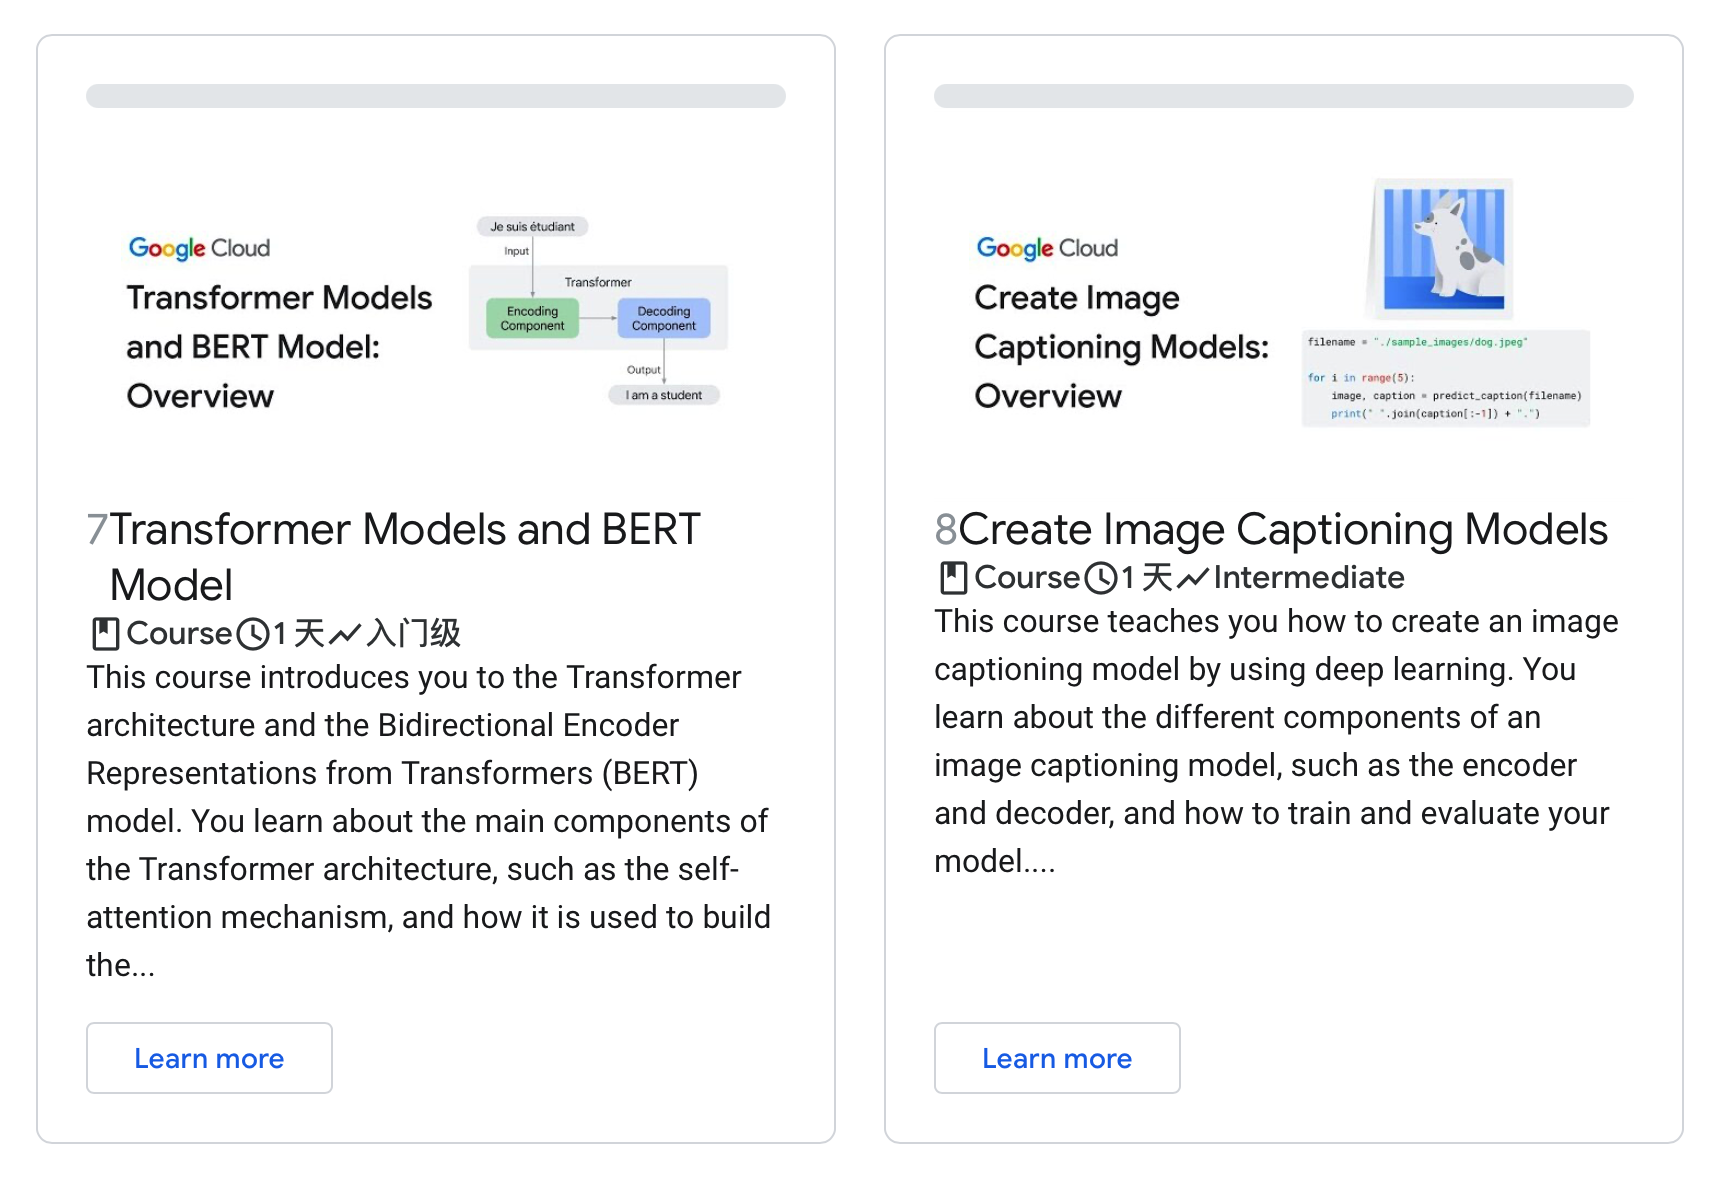Click the Encoding Component box in diagram
The image size is (1726, 1182).
(x=532, y=318)
